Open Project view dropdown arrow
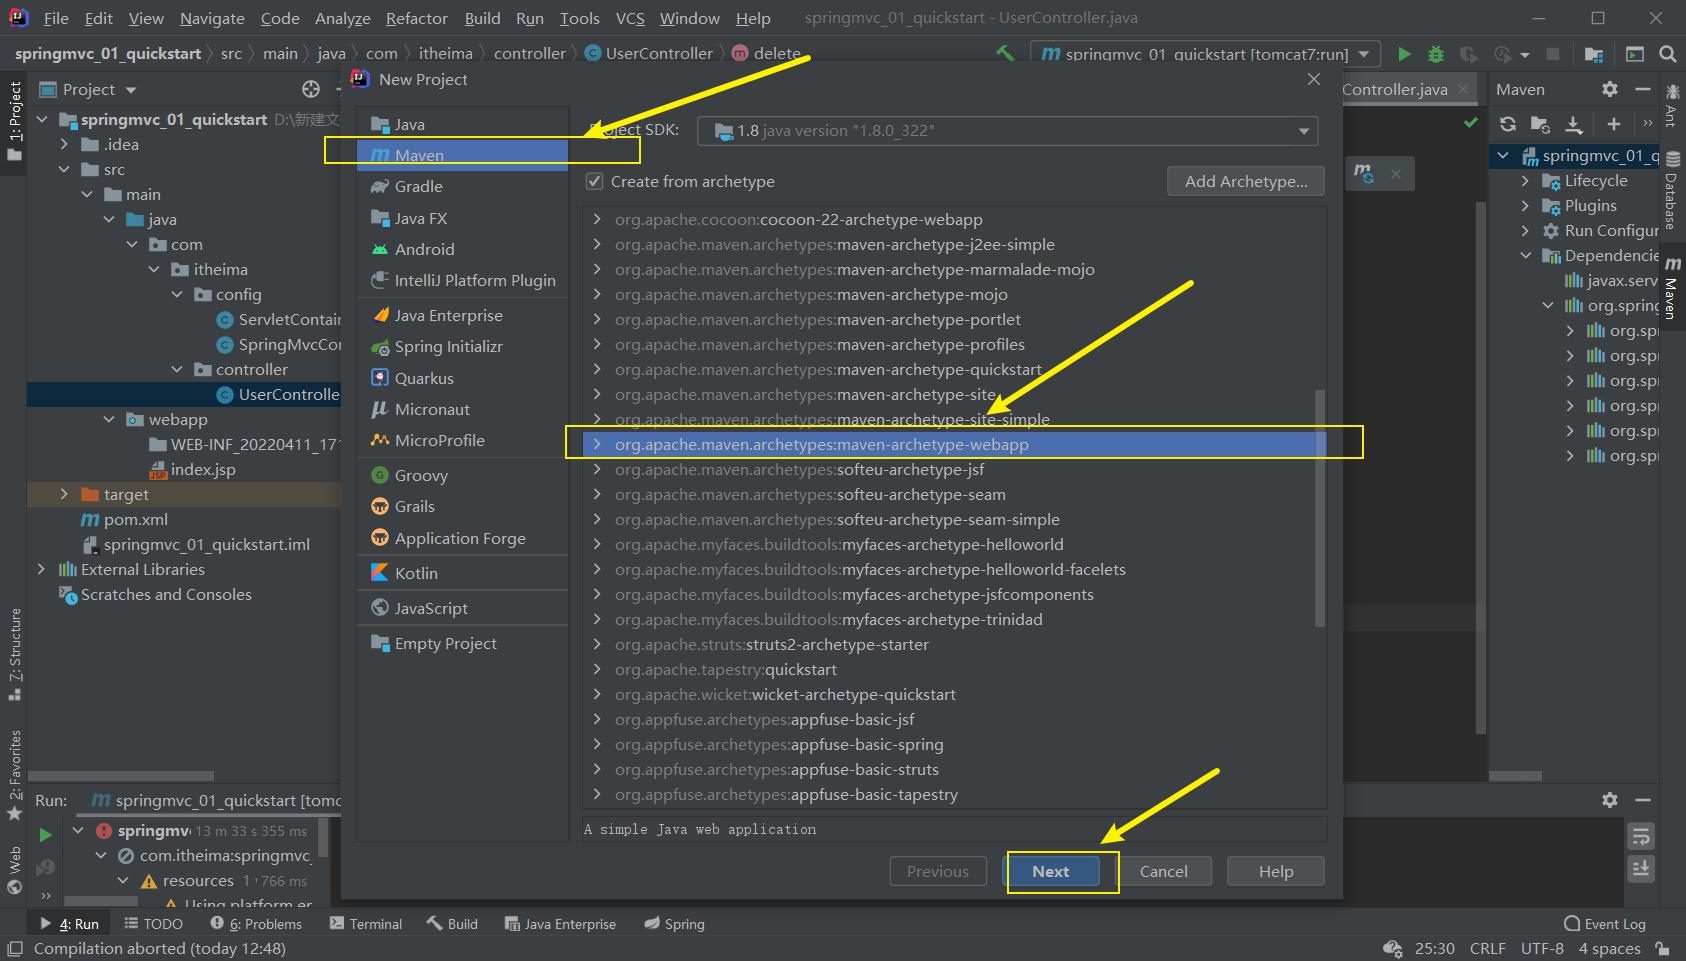The height and width of the screenshot is (961, 1686). 130,90
